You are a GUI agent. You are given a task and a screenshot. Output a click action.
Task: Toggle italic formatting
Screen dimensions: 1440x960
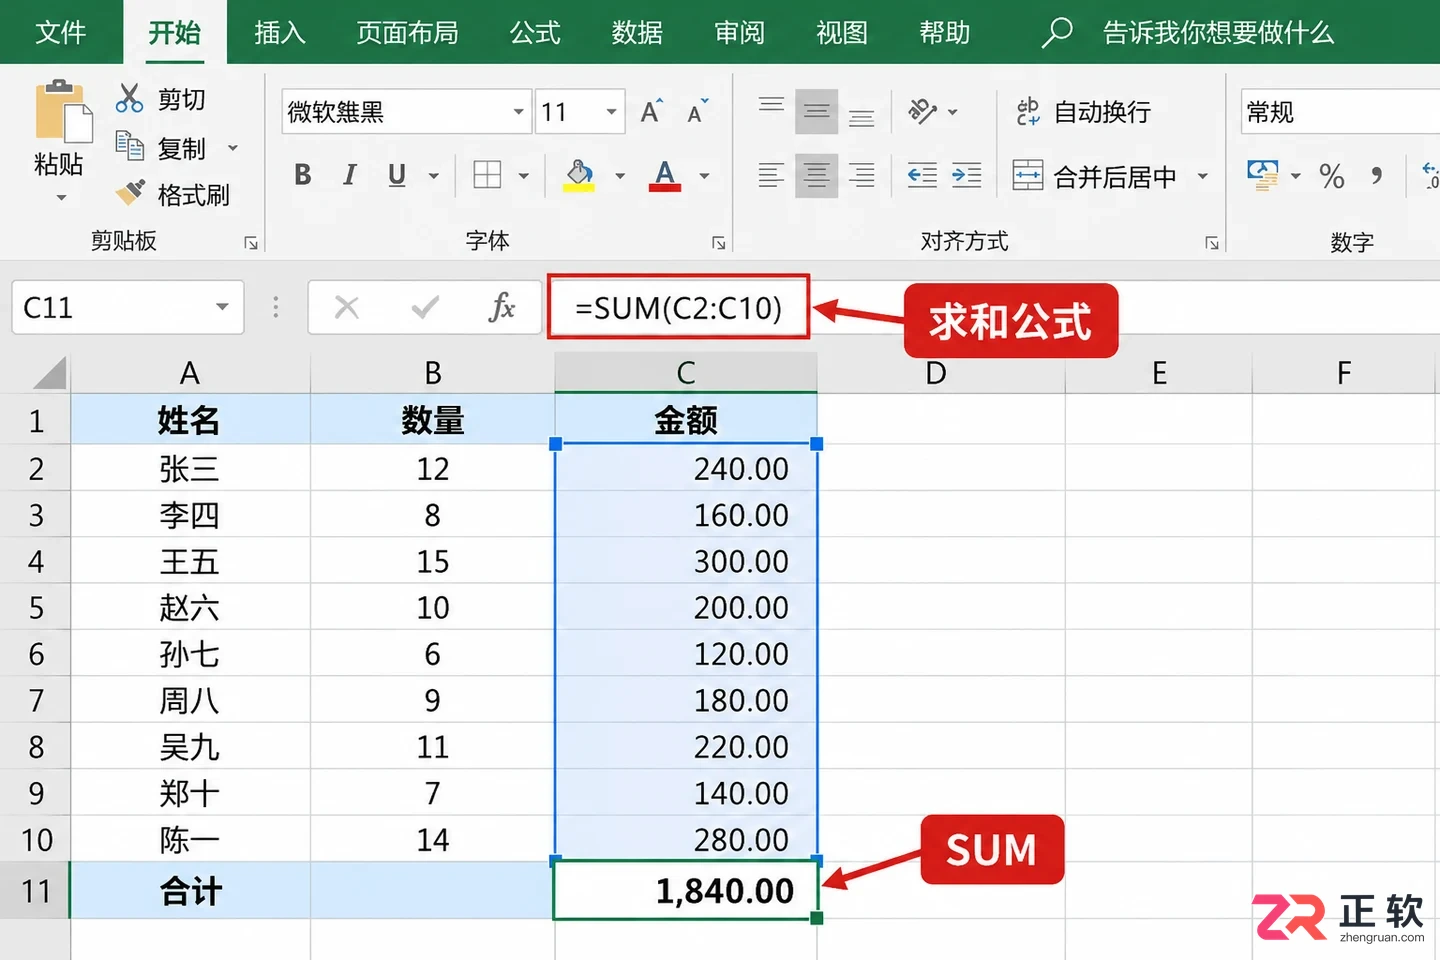[x=349, y=175]
